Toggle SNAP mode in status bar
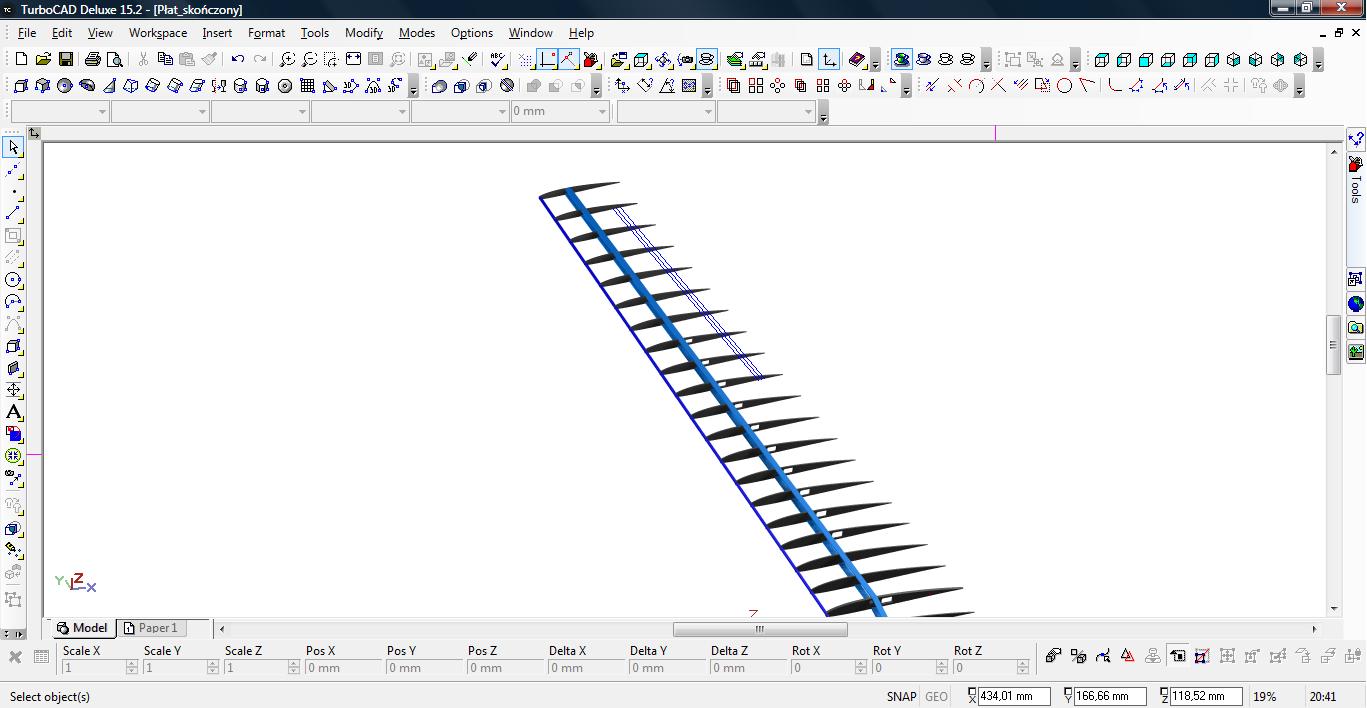 [x=901, y=697]
